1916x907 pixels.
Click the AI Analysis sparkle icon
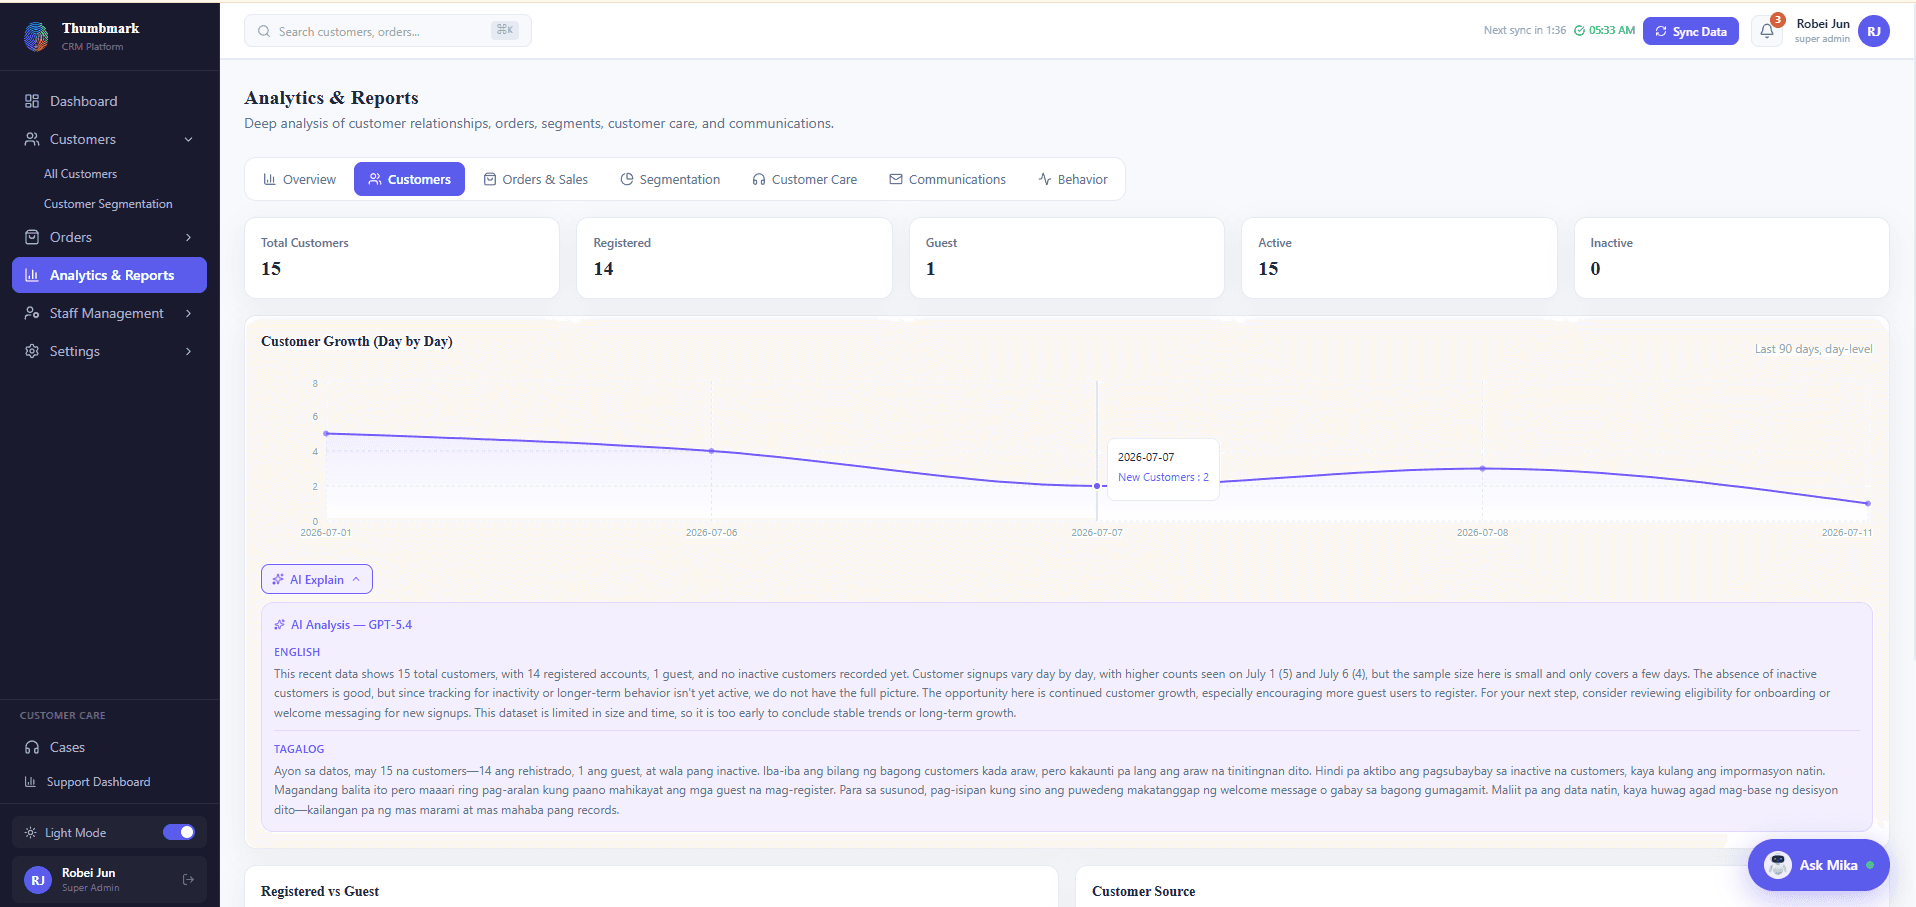[x=280, y=625]
